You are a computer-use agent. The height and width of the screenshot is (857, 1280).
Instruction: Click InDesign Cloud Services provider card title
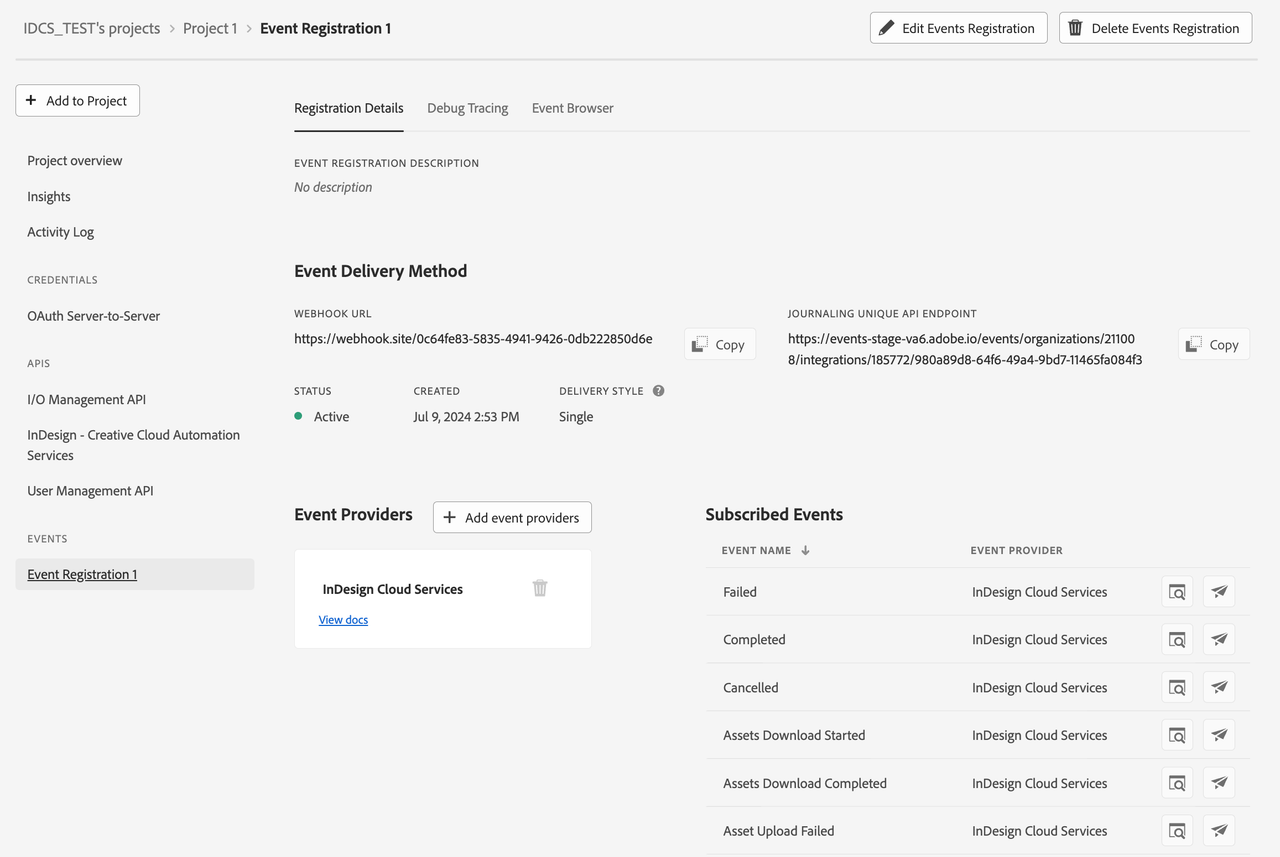pyautogui.click(x=393, y=589)
